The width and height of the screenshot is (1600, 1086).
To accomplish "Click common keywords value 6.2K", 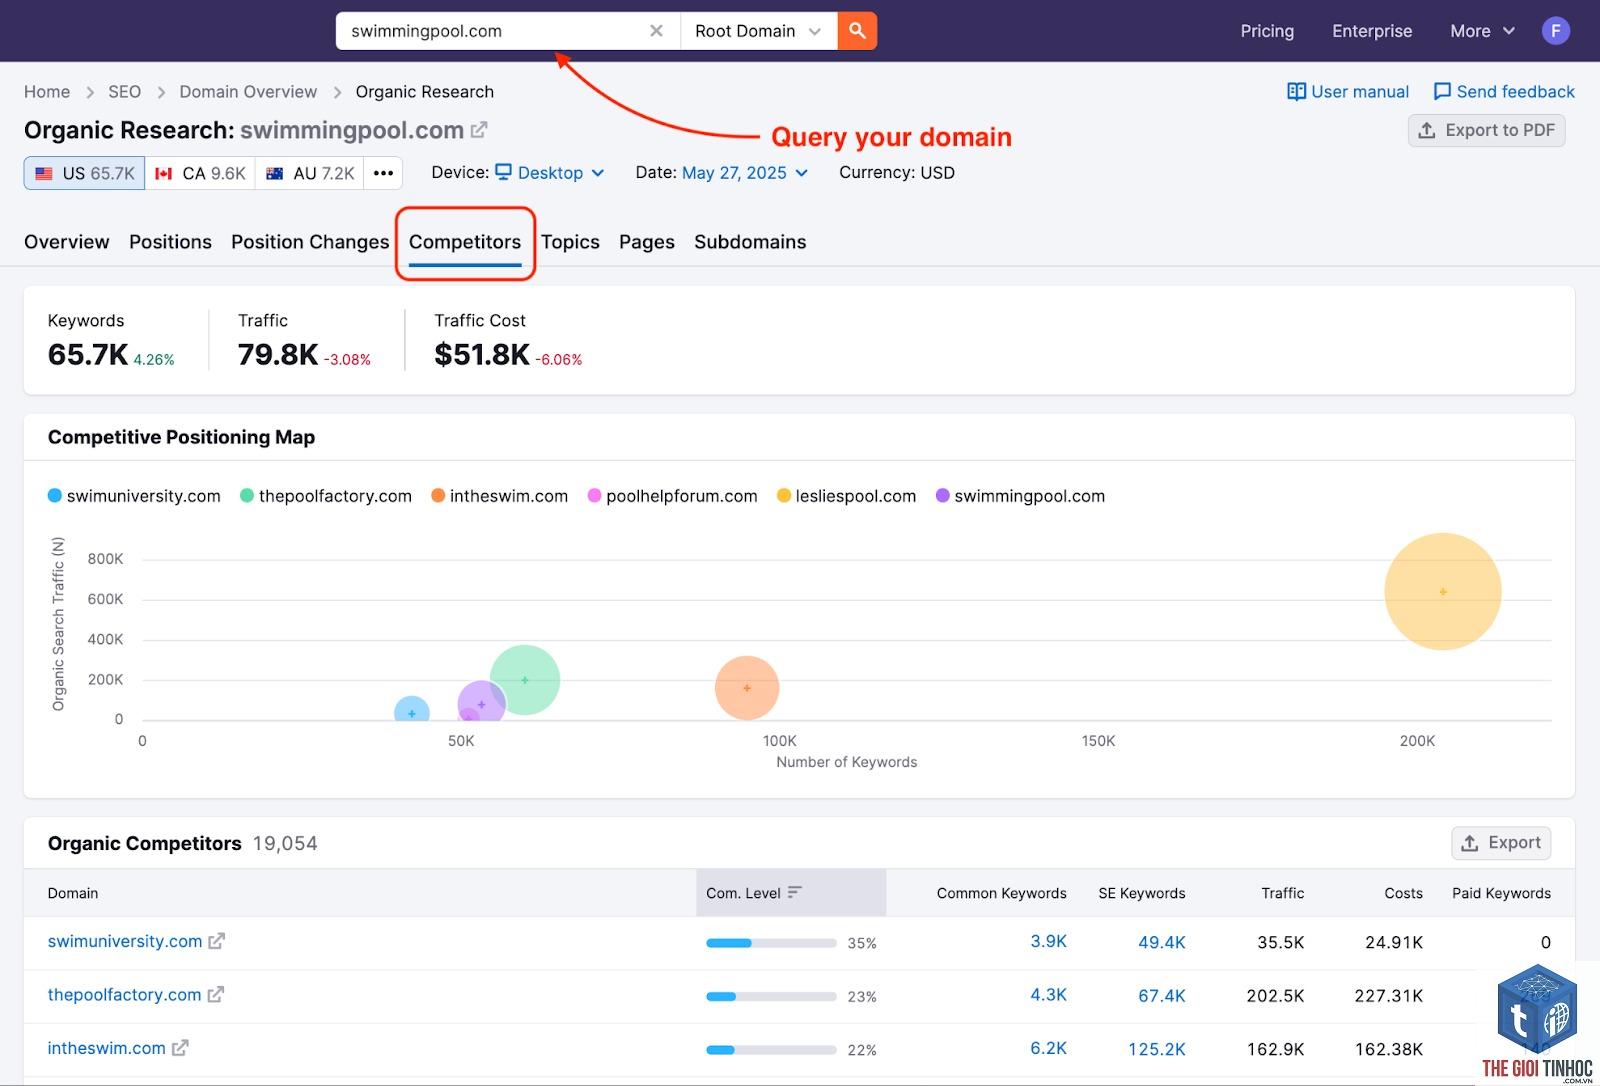I will pos(1048,1049).
